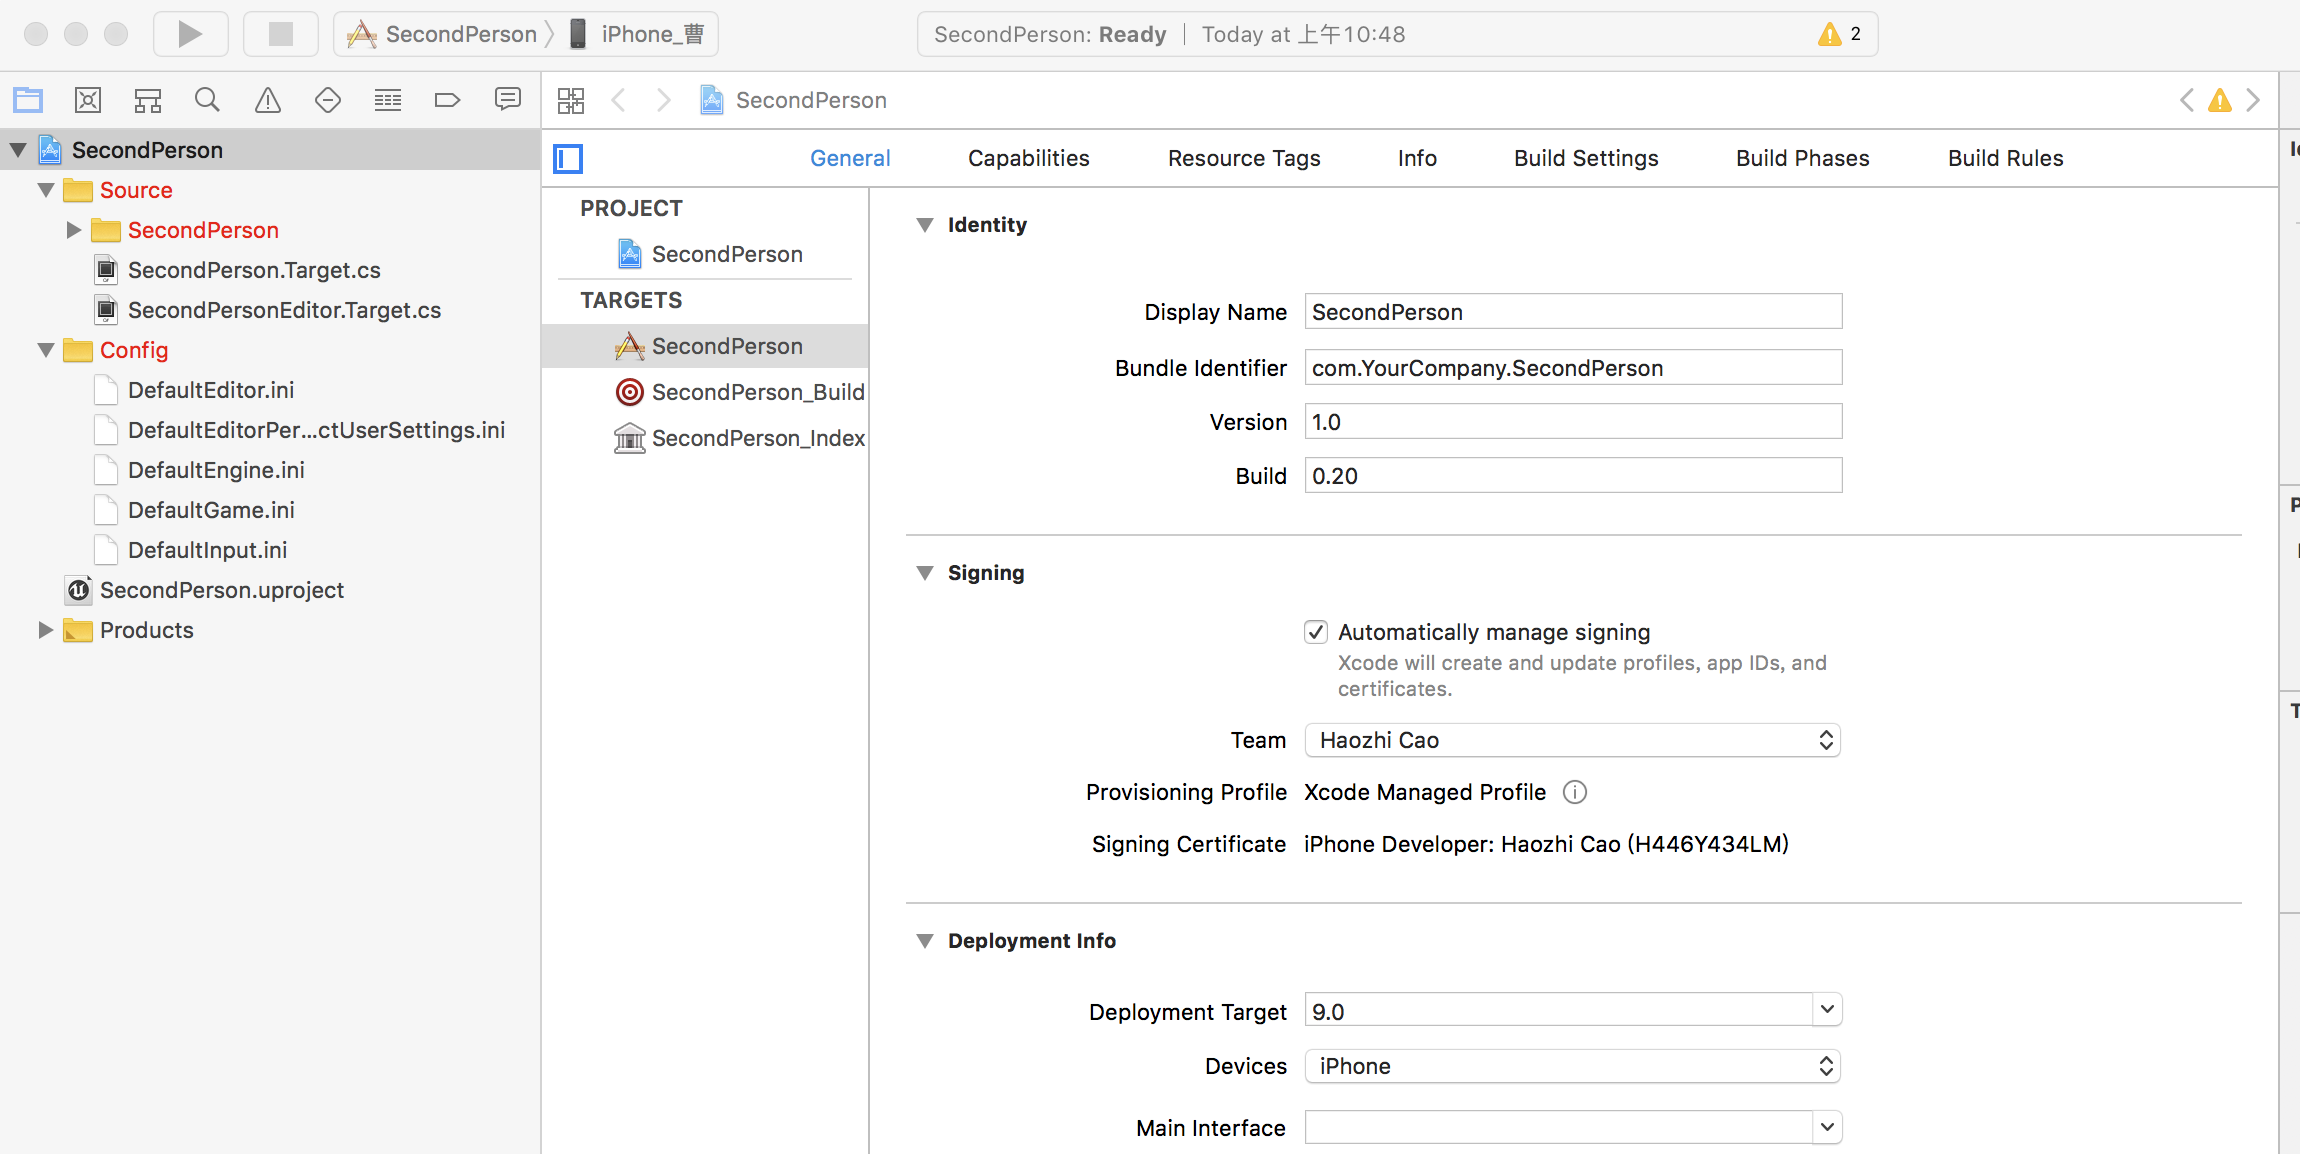Image resolution: width=2300 pixels, height=1154 pixels.
Task: Switch to the Build Phases tab
Action: pos(1803,158)
